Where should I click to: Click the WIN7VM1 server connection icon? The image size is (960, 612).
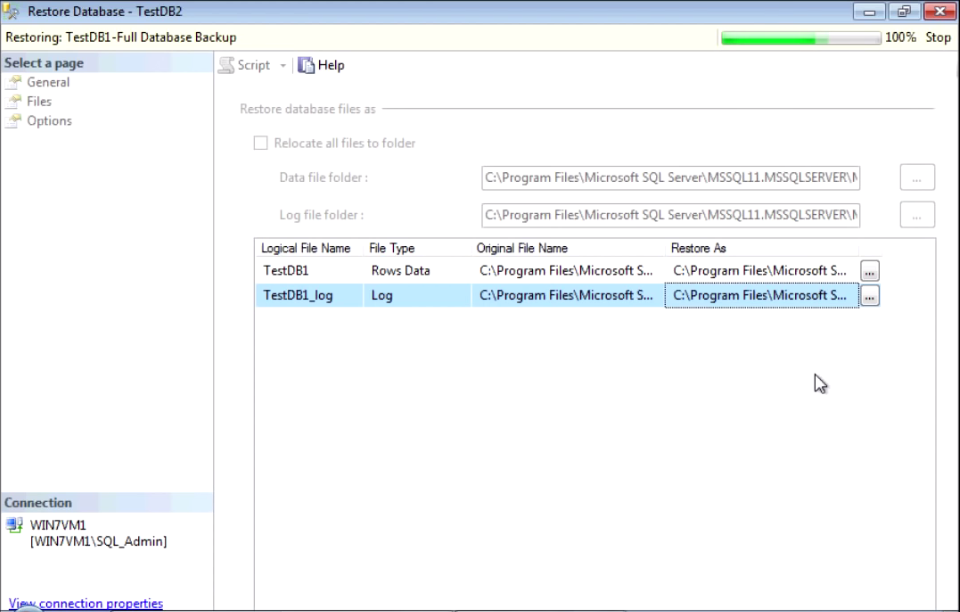point(14,525)
